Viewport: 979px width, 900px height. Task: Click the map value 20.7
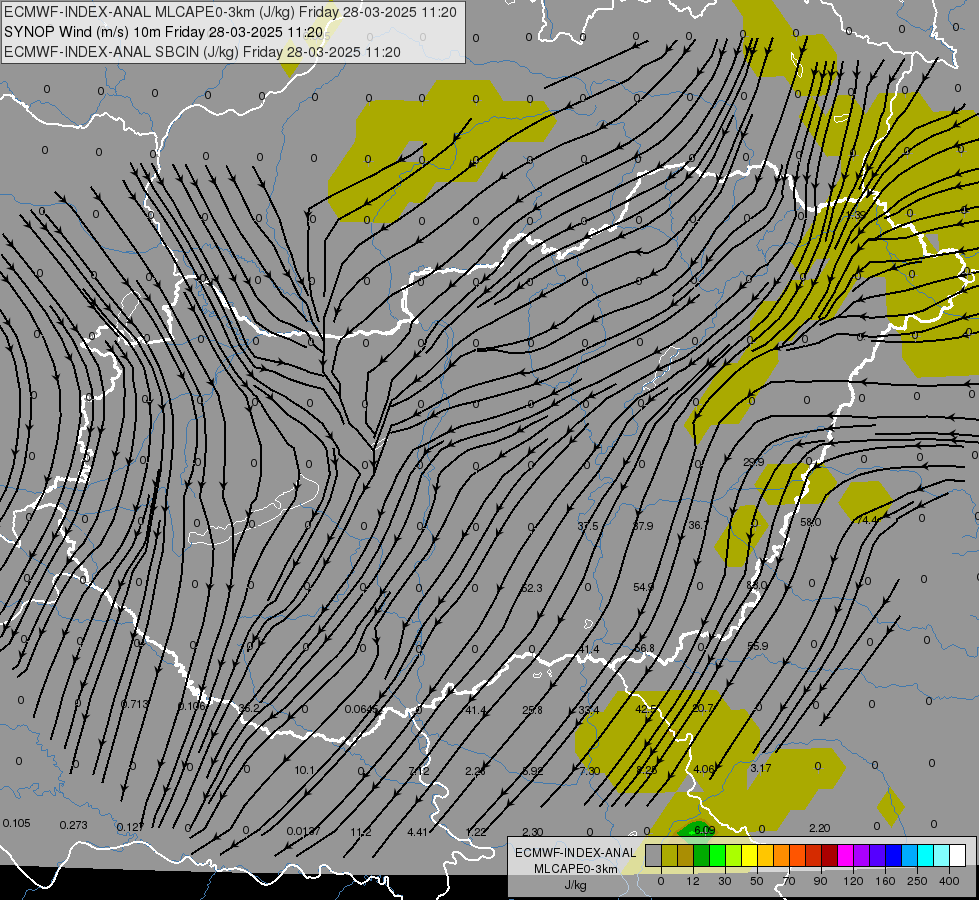[702, 708]
